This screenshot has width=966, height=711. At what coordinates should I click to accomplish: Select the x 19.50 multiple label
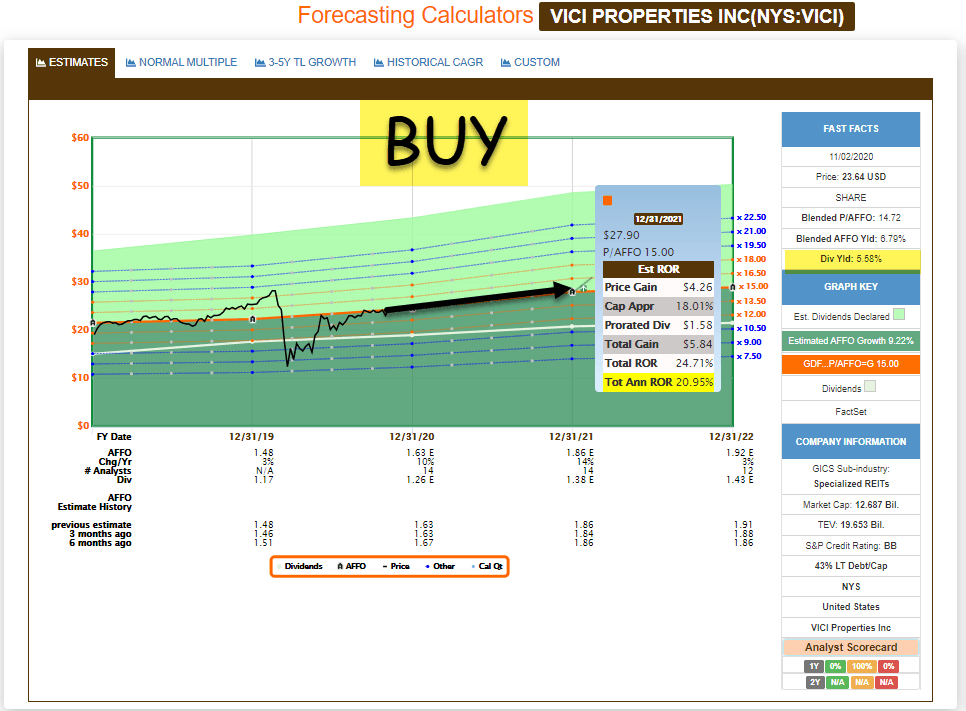coord(752,245)
